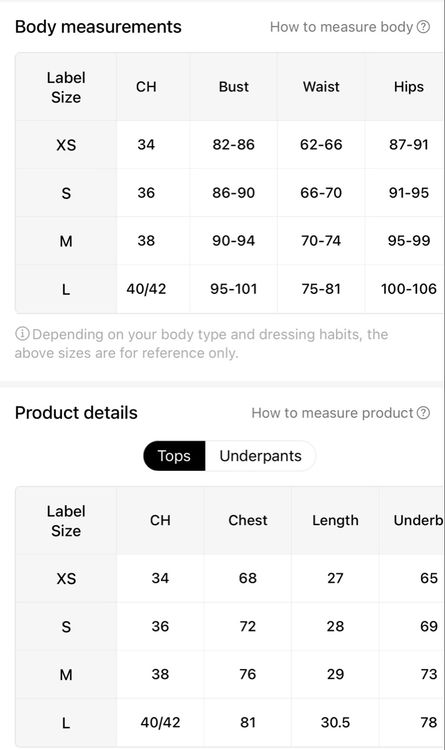This screenshot has height=750, width=445.
Task: Switch to the Underpants tab
Action: pos(260,456)
